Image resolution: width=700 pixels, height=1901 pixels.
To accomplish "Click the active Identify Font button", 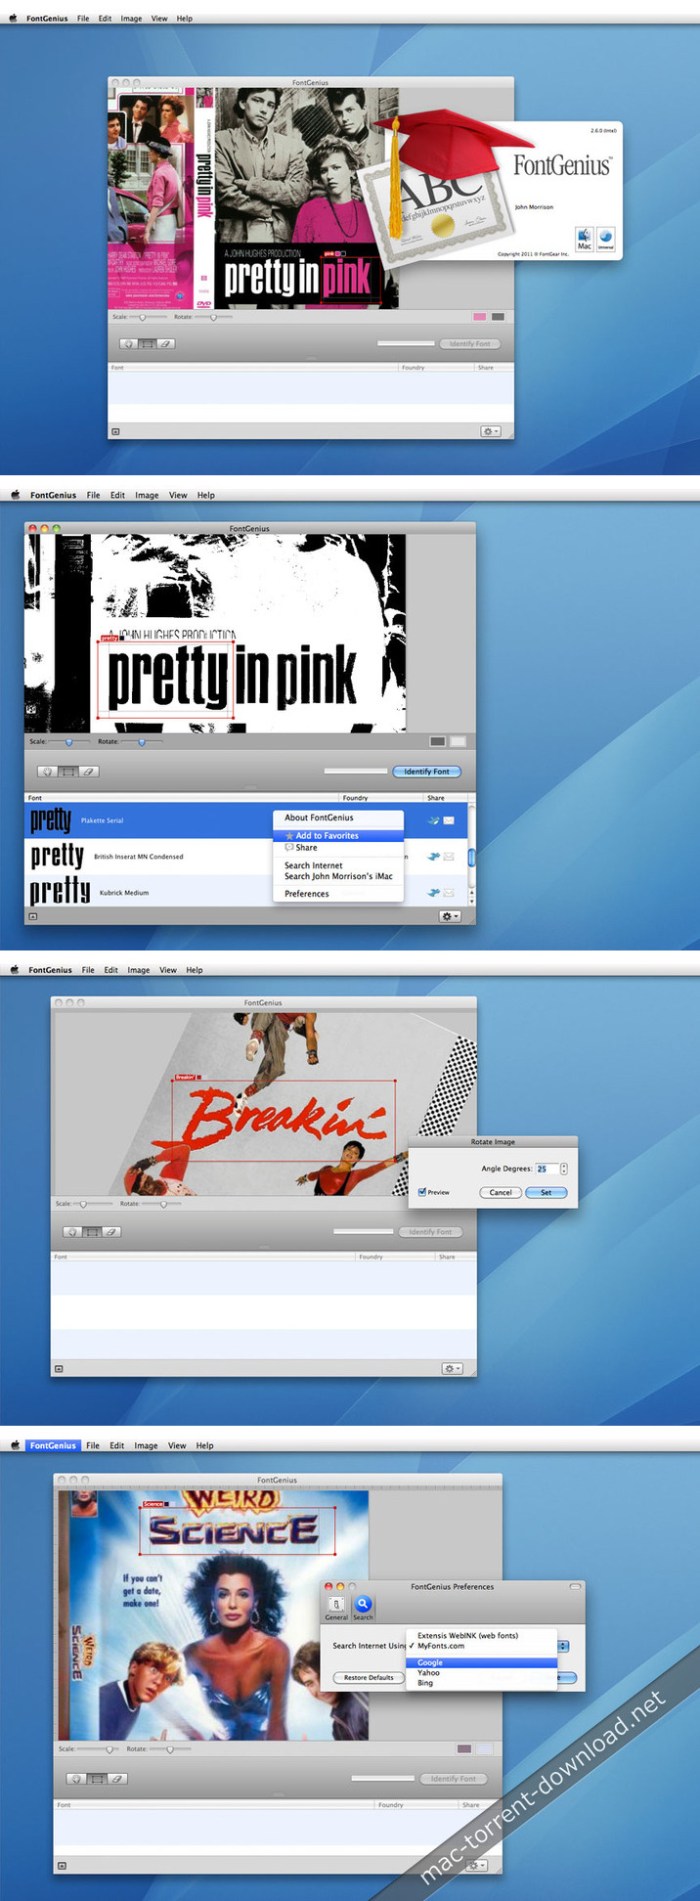I will tap(427, 771).
